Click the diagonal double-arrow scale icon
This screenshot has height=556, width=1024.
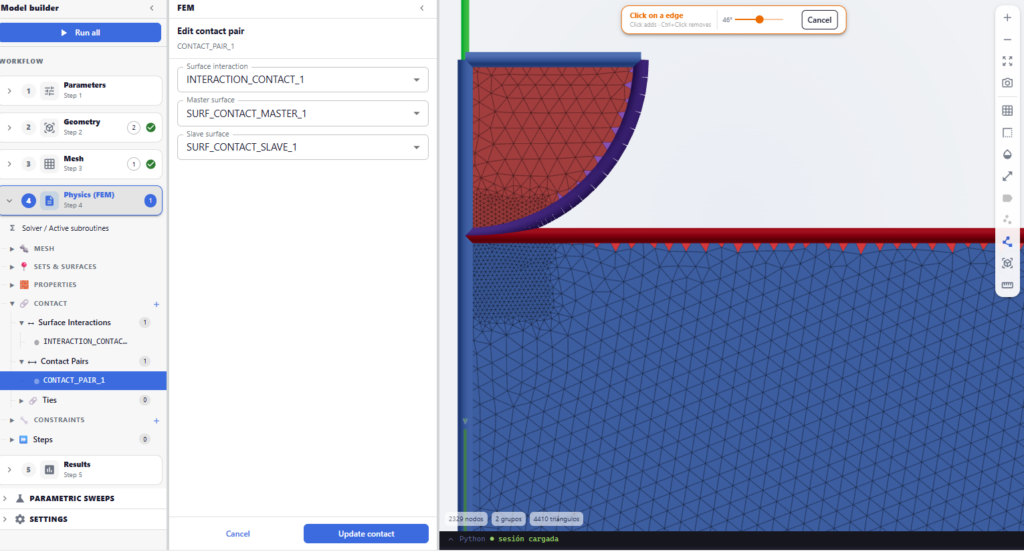[x=1007, y=176]
